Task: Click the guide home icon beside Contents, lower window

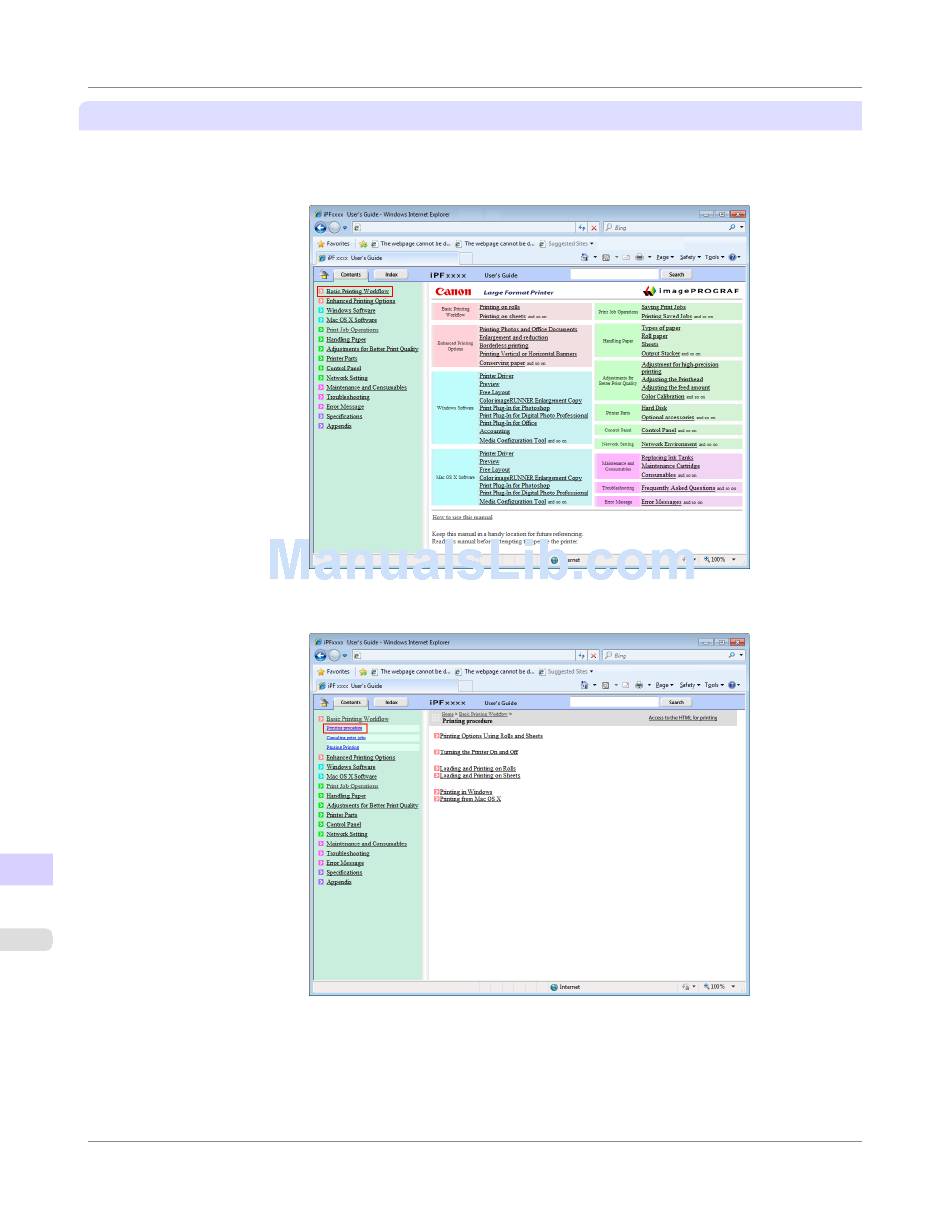Action: [324, 702]
